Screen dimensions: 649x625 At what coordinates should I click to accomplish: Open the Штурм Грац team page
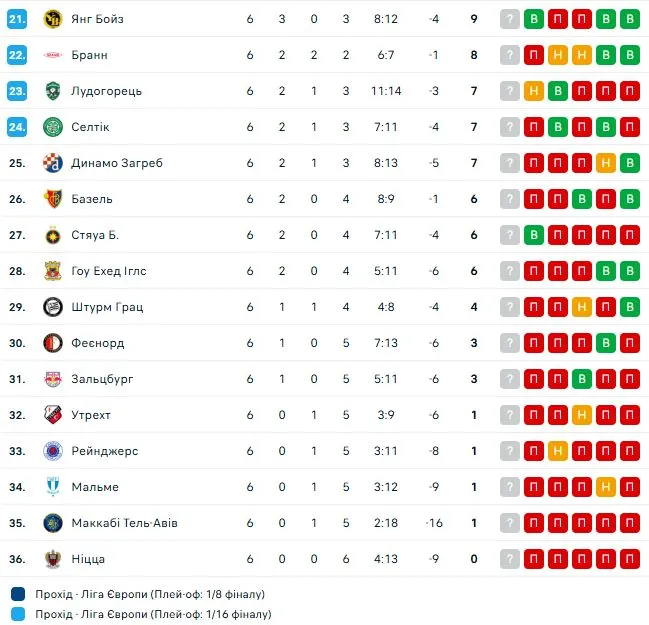click(107, 307)
